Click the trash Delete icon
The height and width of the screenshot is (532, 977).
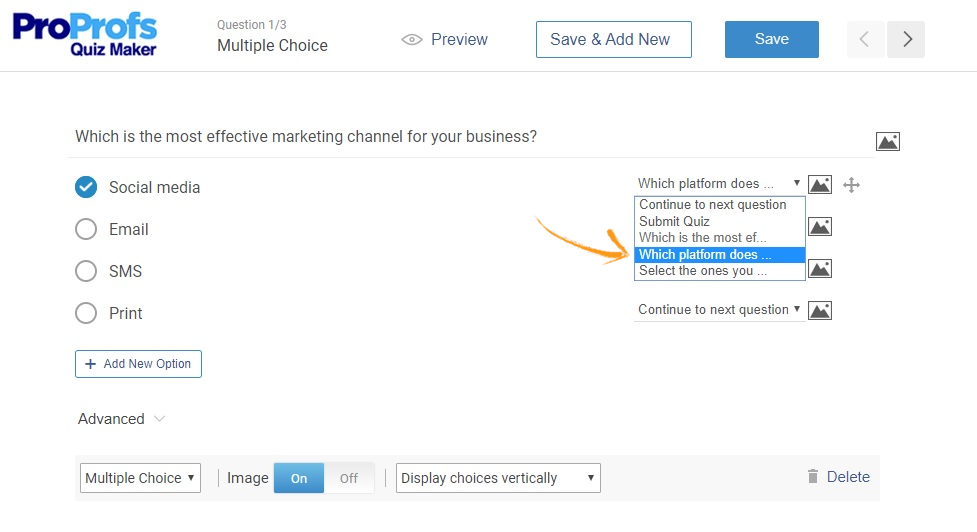pyautogui.click(x=813, y=477)
